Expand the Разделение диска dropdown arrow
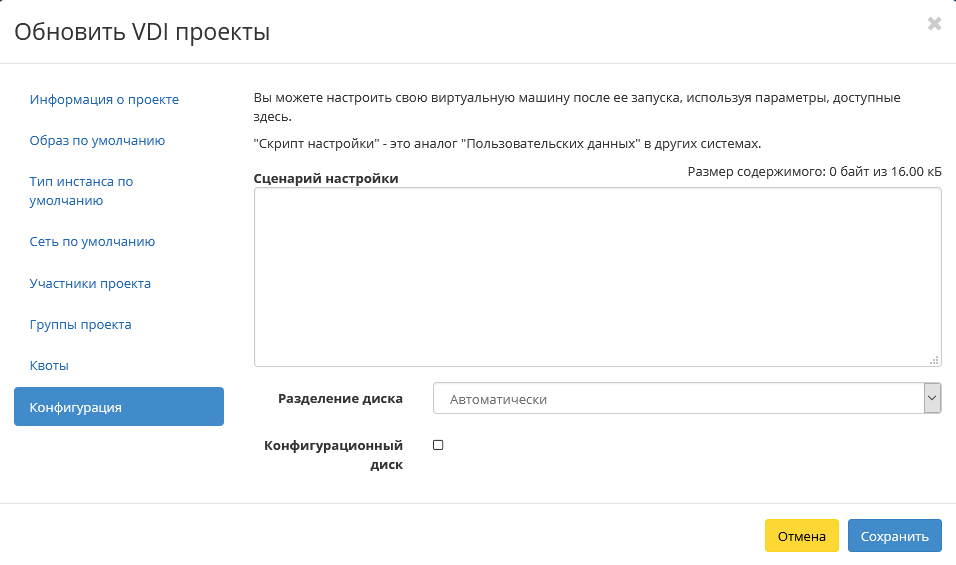The height and width of the screenshot is (565, 956). (932, 398)
